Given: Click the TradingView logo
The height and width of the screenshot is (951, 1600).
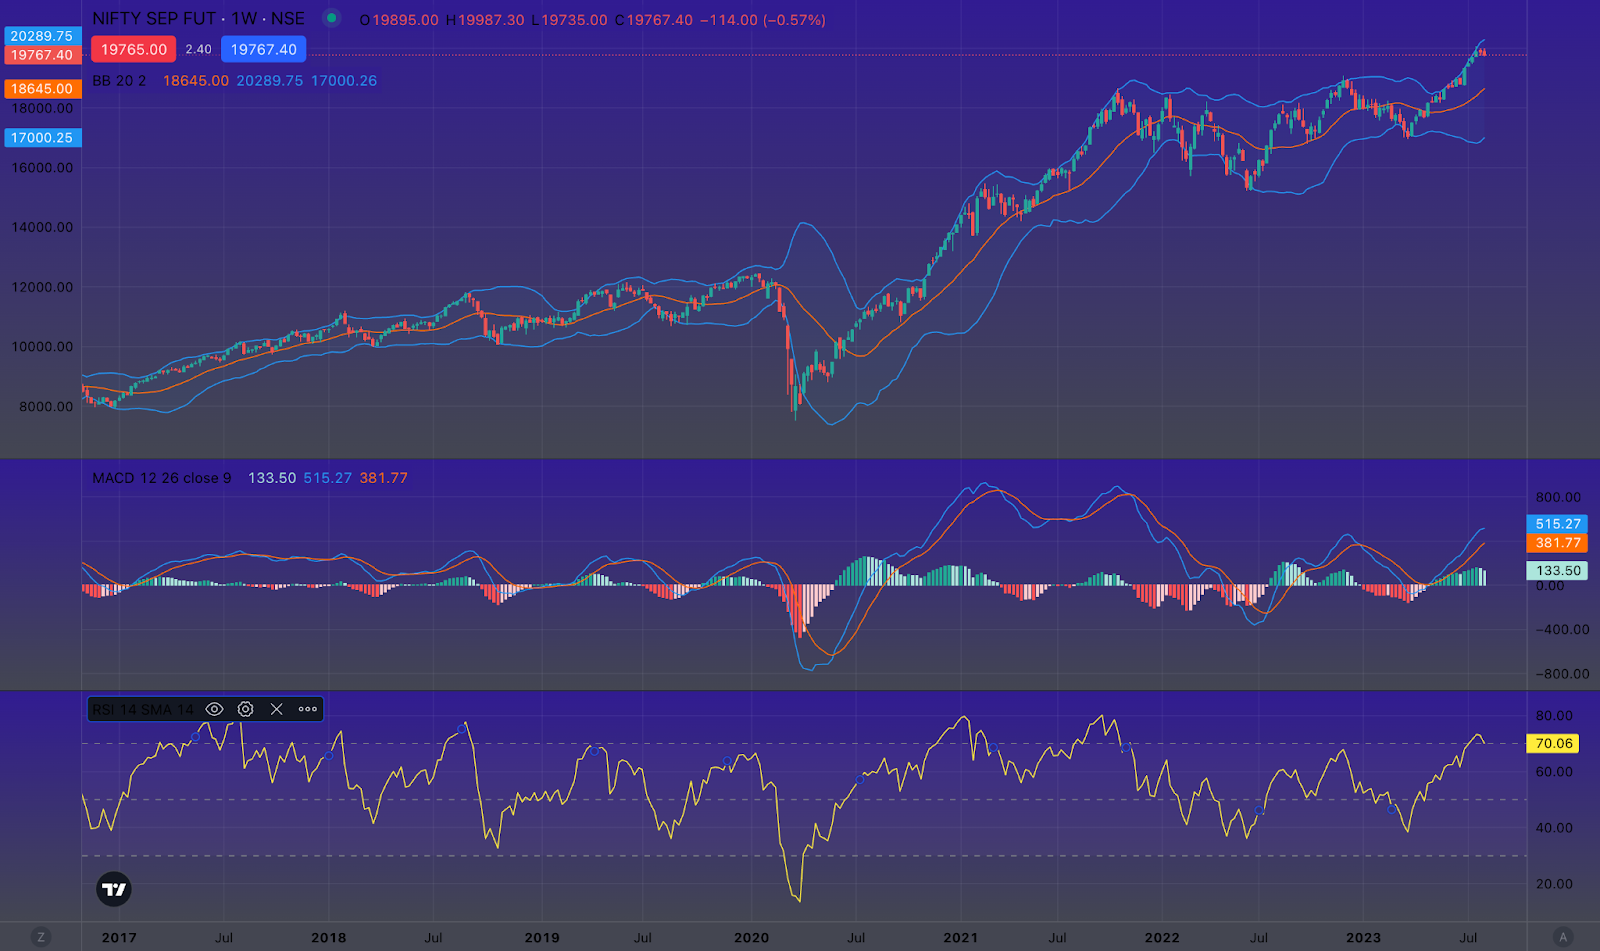Looking at the screenshot, I should pos(114,889).
